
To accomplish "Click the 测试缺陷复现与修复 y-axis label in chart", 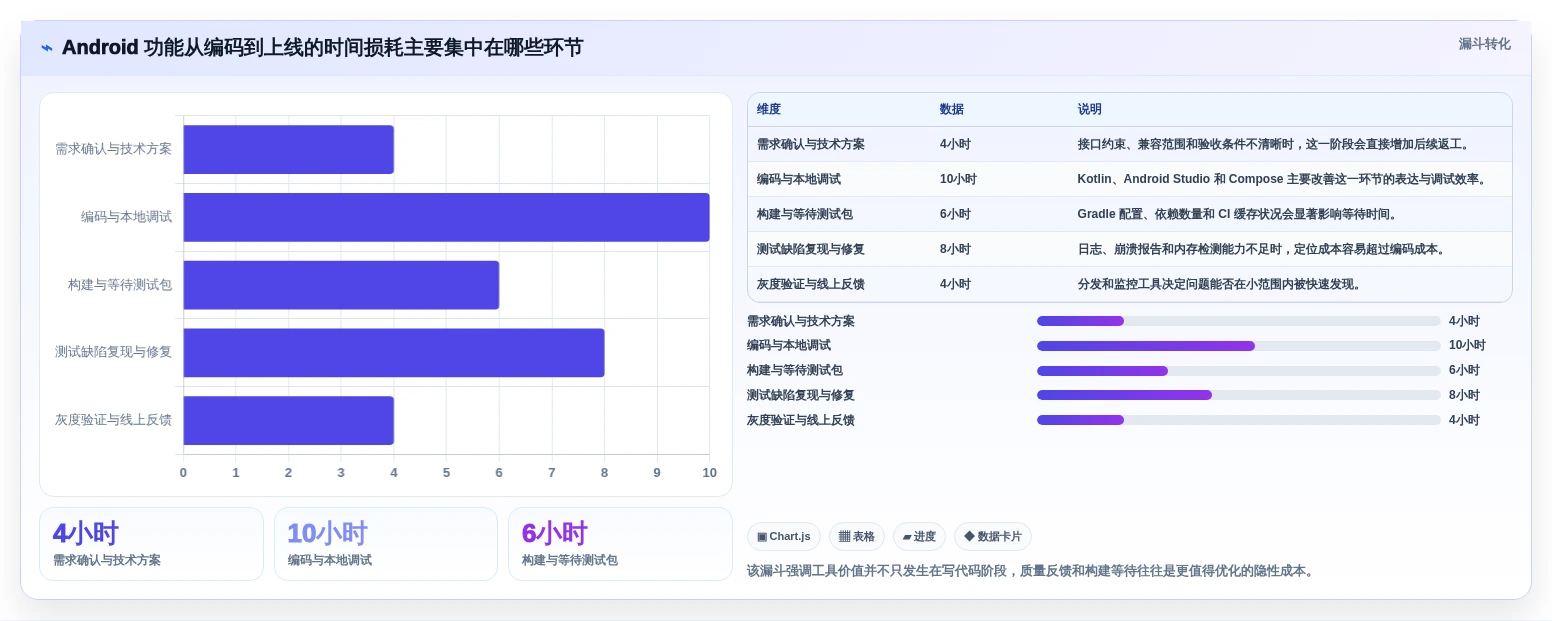I will (114, 352).
